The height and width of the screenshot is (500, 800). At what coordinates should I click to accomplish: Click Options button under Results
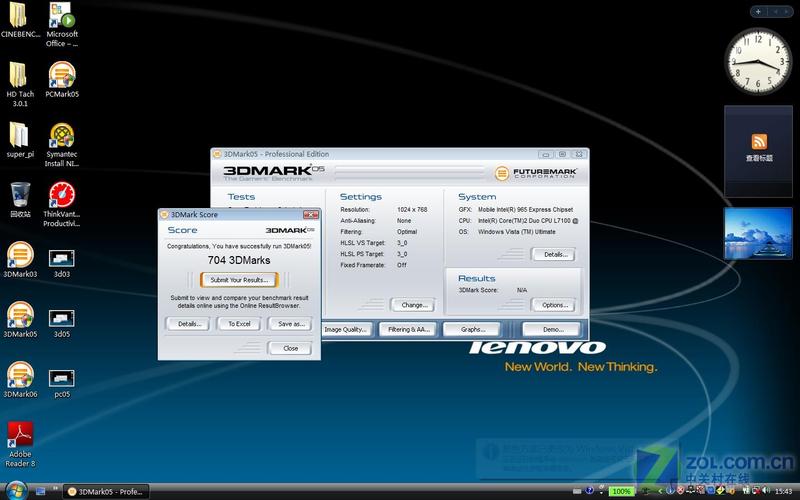(554, 305)
